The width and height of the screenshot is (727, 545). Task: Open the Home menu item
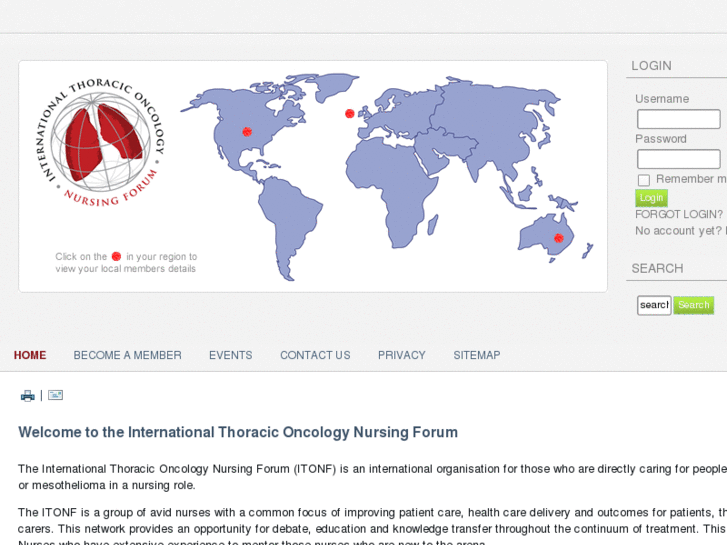[x=30, y=355]
